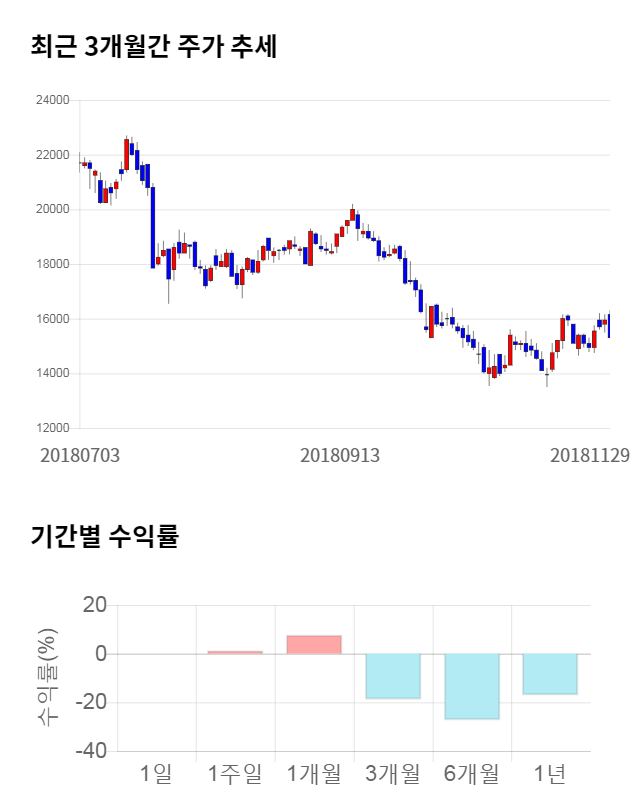
Task: Click the 16000 price axis label
Action: pyautogui.click(x=52, y=319)
